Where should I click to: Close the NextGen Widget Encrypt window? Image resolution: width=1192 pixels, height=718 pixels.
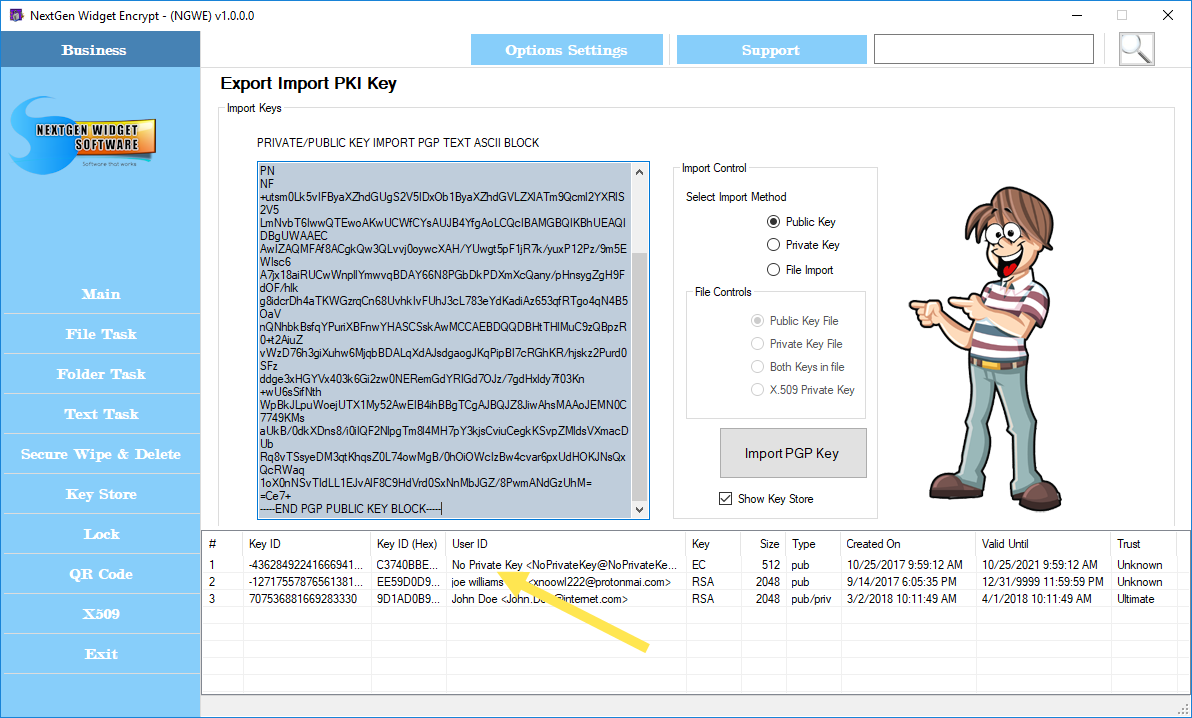point(1168,15)
